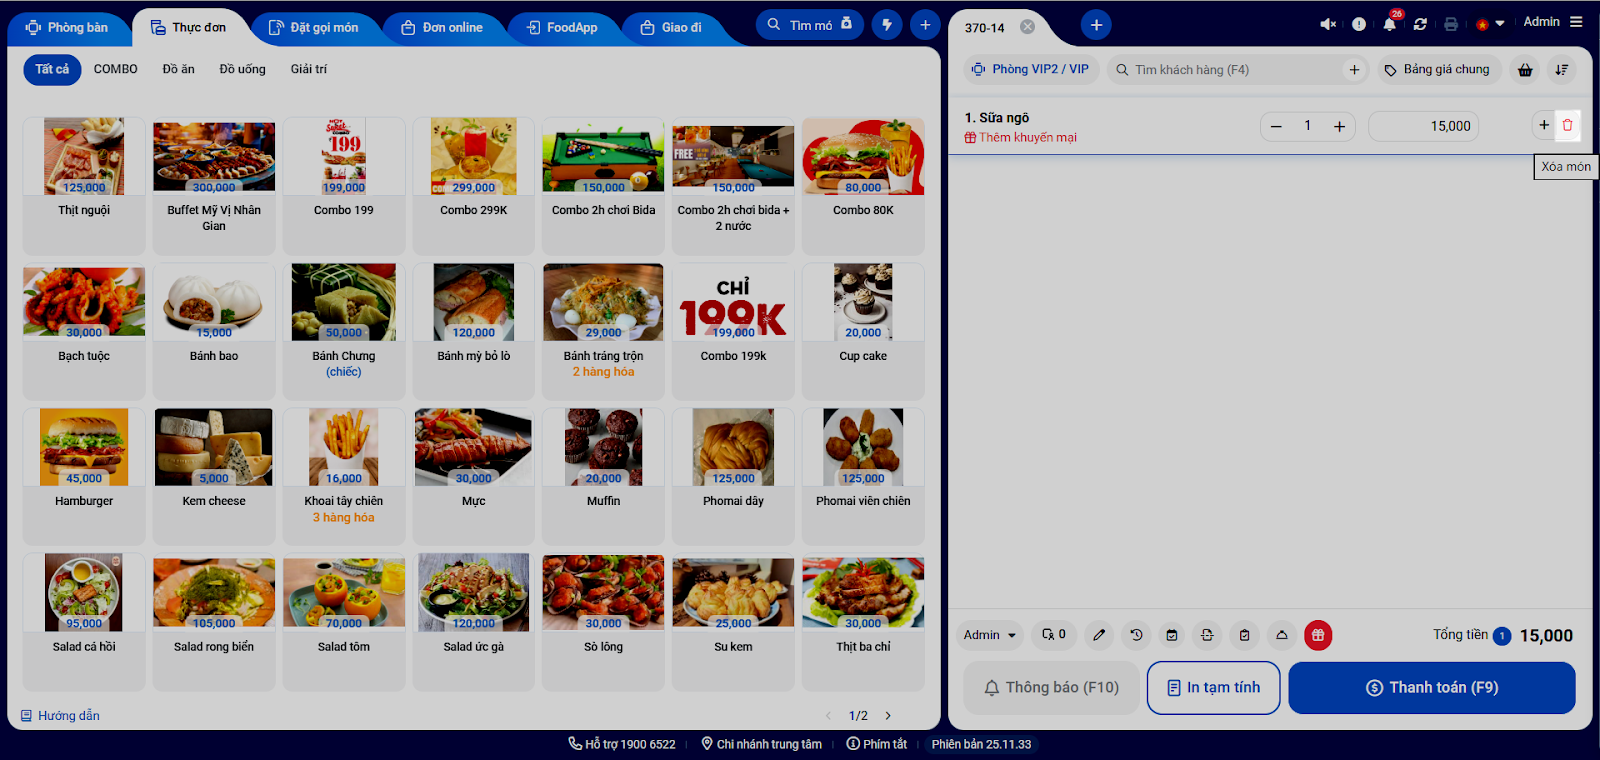The height and width of the screenshot is (760, 1600).
Task: Open Phím tắt shortcuts info
Action: click(x=877, y=744)
